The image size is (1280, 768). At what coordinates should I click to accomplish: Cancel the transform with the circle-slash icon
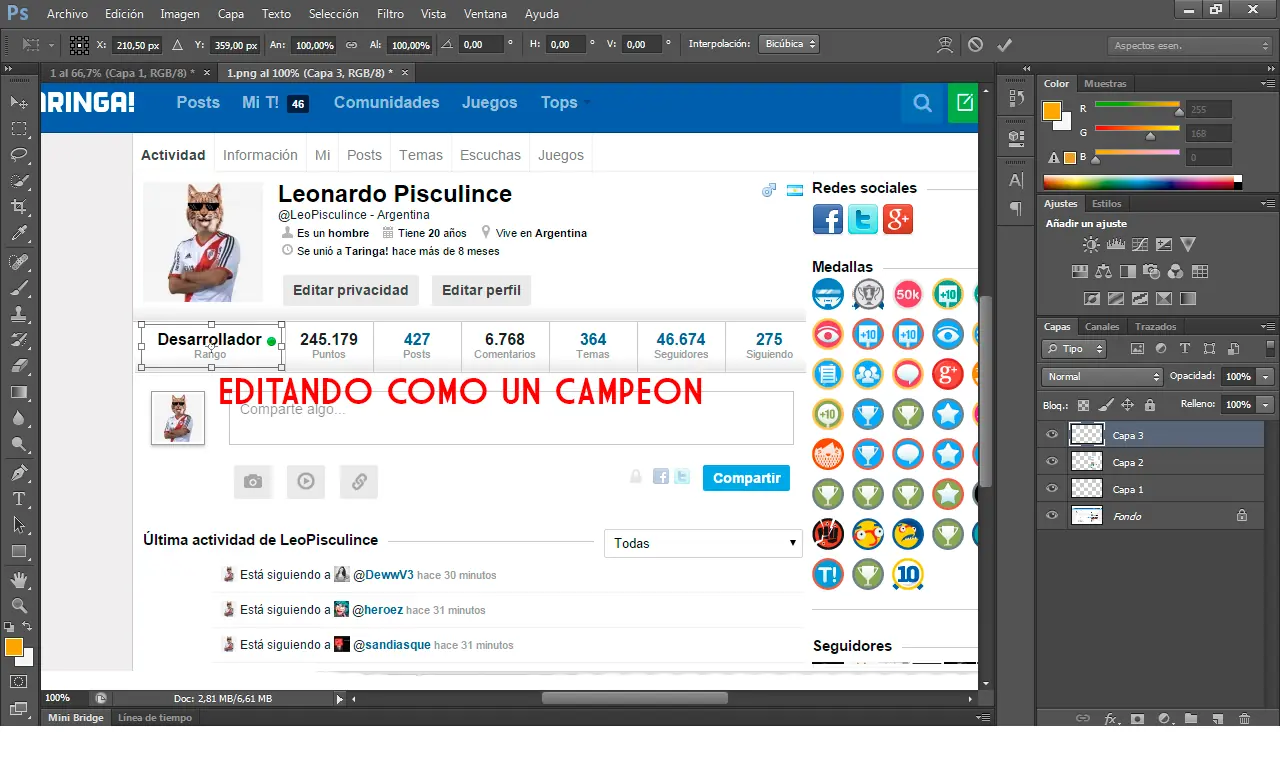coord(975,45)
